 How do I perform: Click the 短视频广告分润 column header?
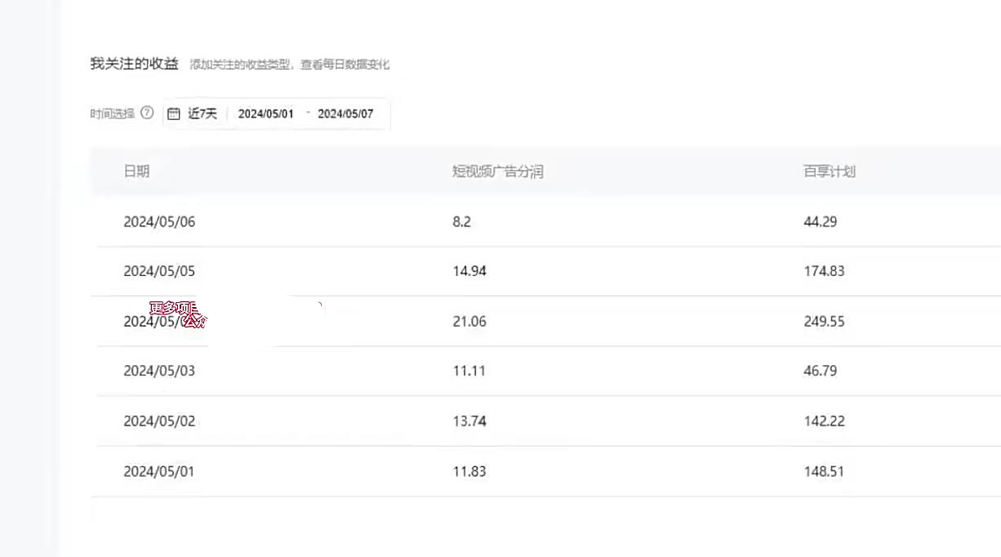(x=497, y=172)
